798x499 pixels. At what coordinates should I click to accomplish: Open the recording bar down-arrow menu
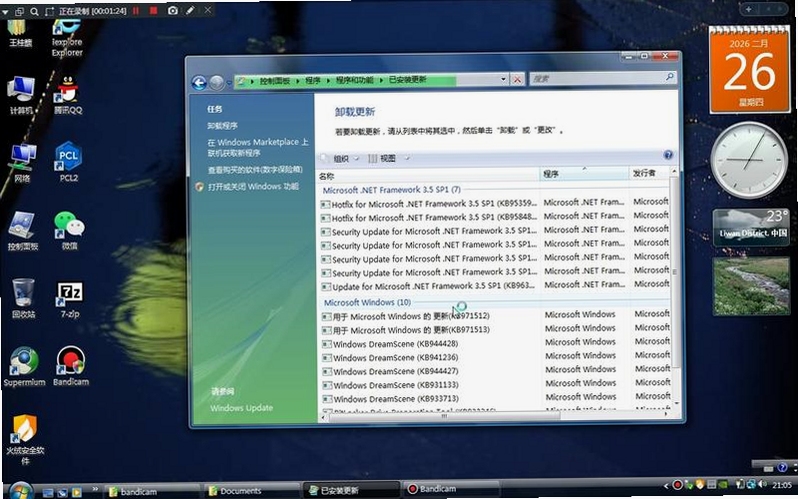tap(5, 11)
